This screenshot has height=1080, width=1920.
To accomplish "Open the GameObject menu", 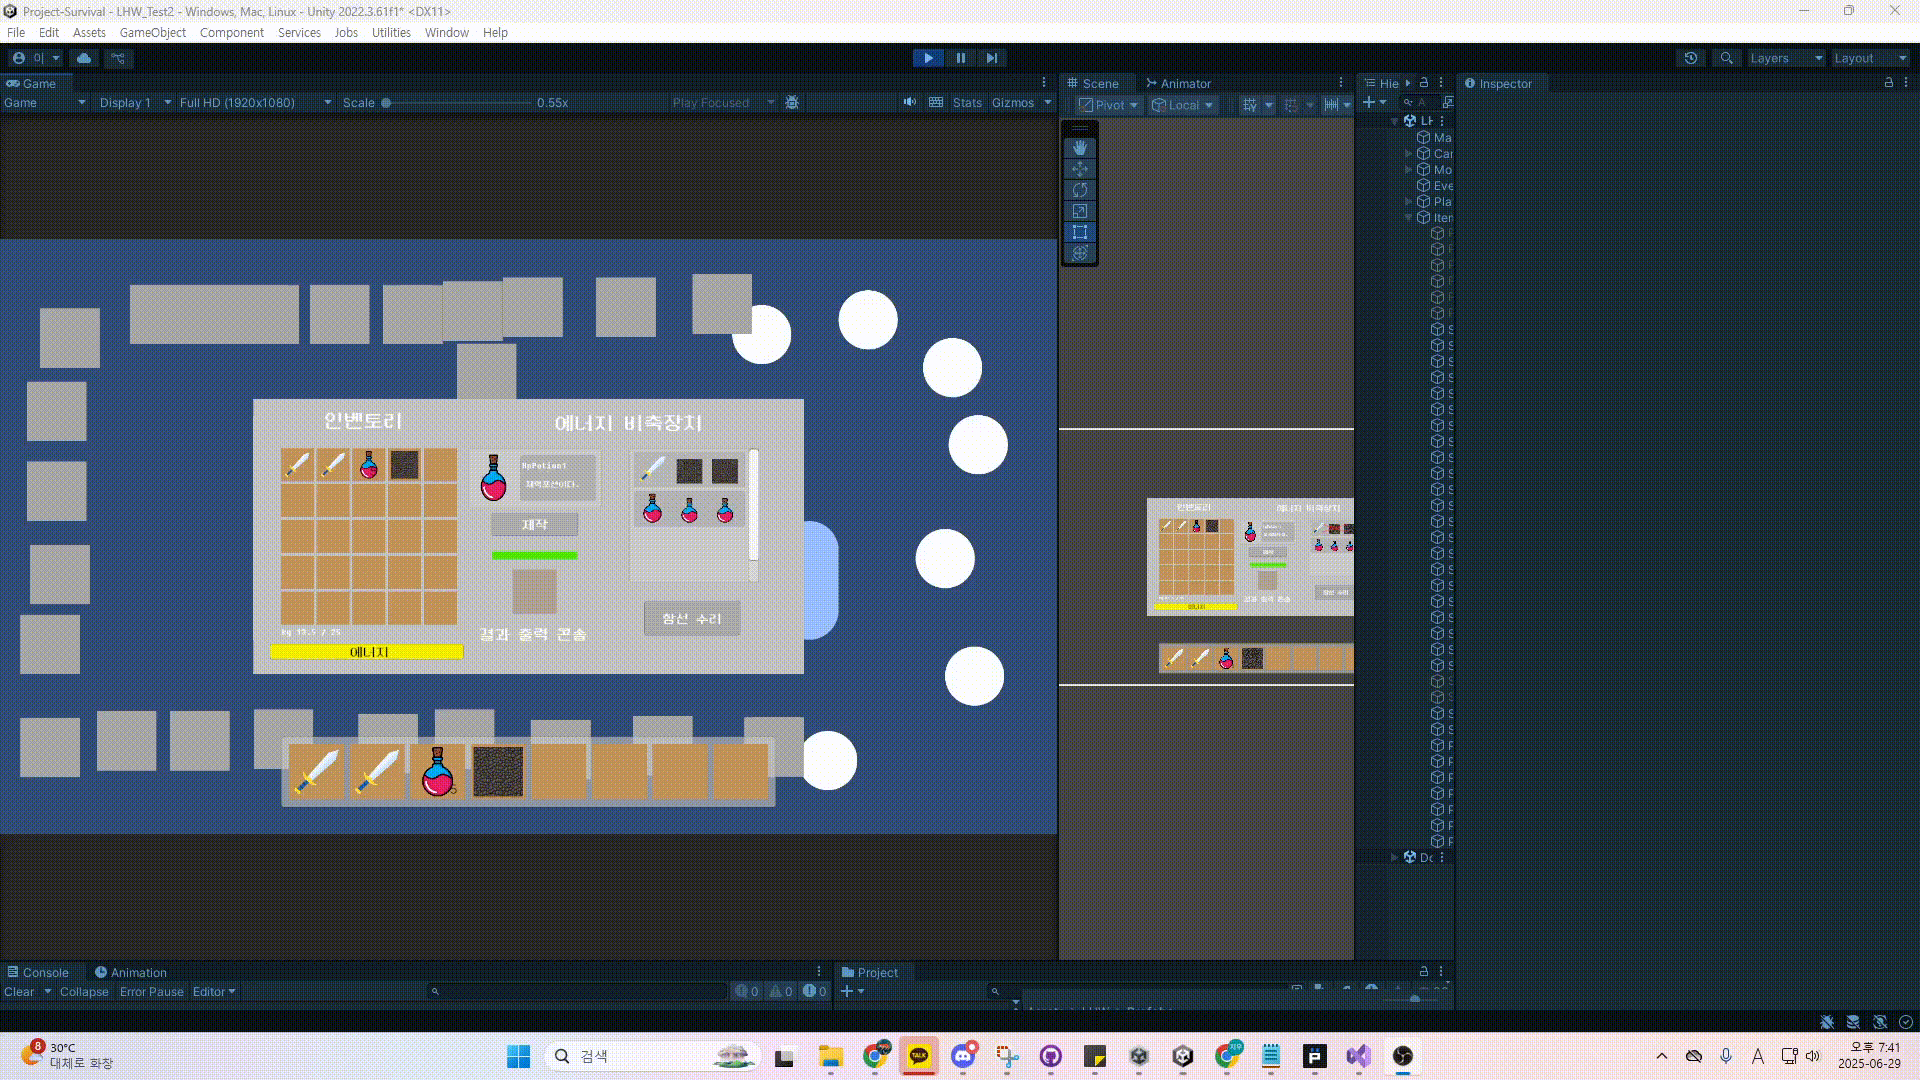I will (152, 32).
